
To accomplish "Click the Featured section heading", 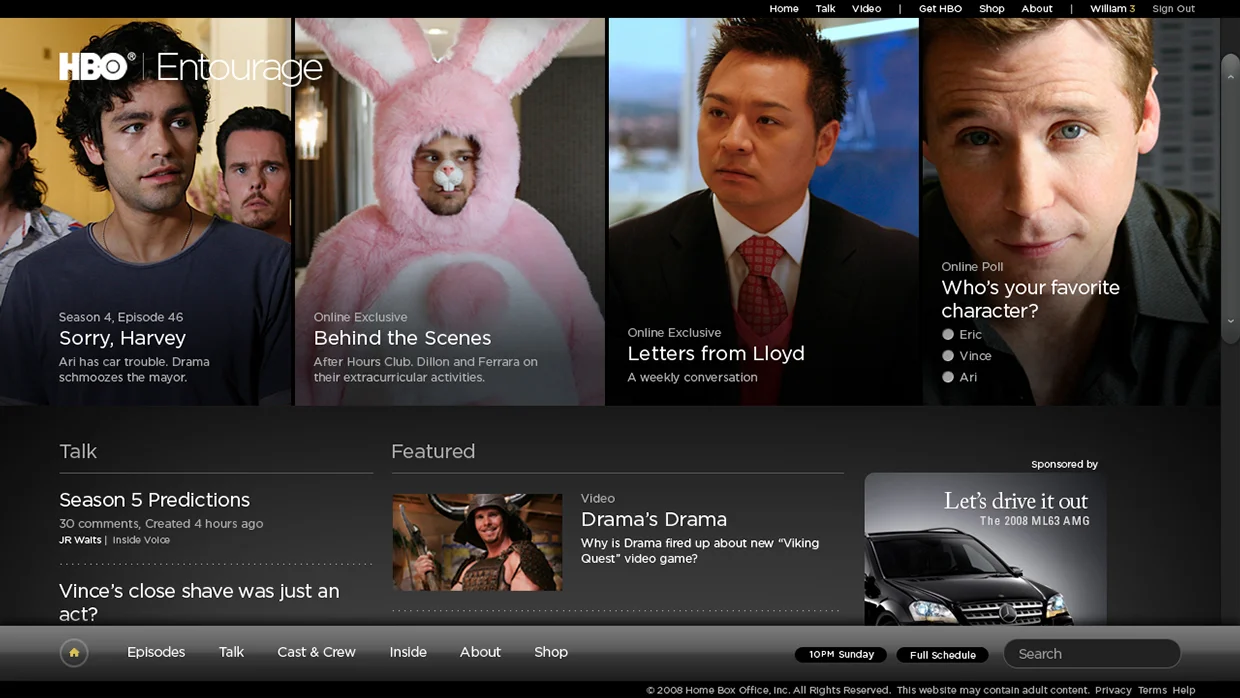I will [x=433, y=451].
